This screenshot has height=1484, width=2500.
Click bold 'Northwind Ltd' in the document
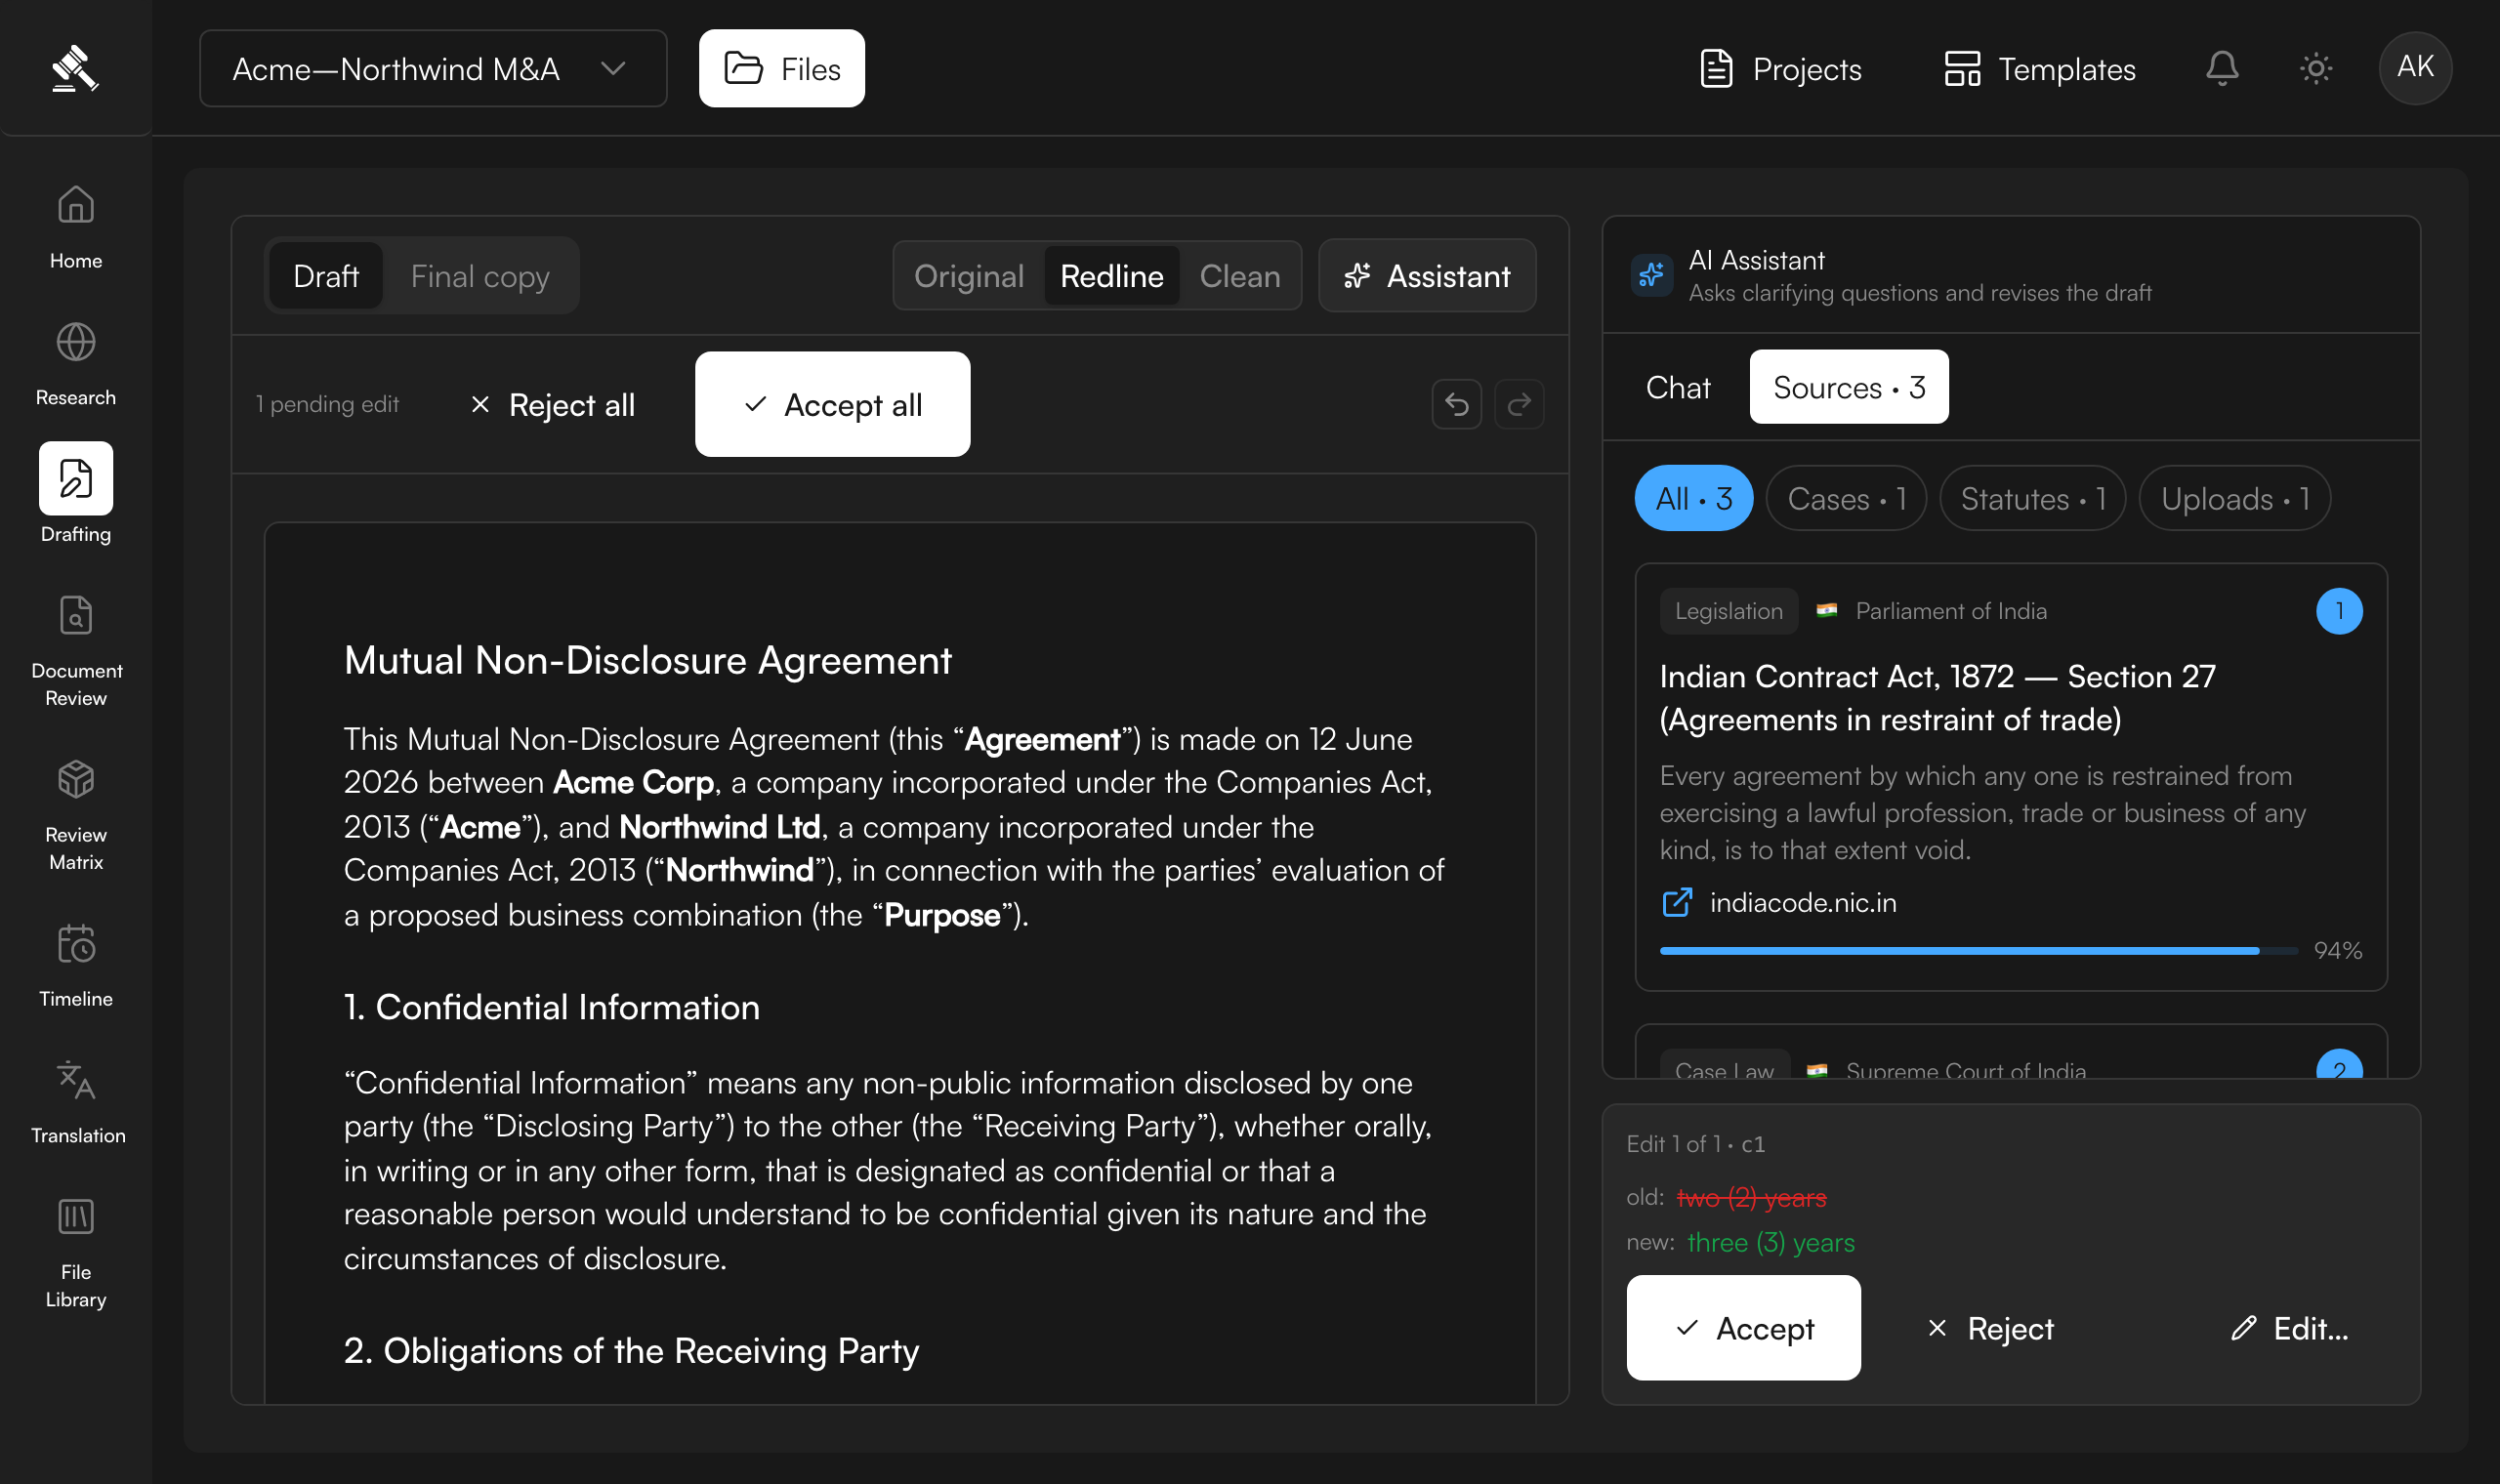click(x=720, y=828)
